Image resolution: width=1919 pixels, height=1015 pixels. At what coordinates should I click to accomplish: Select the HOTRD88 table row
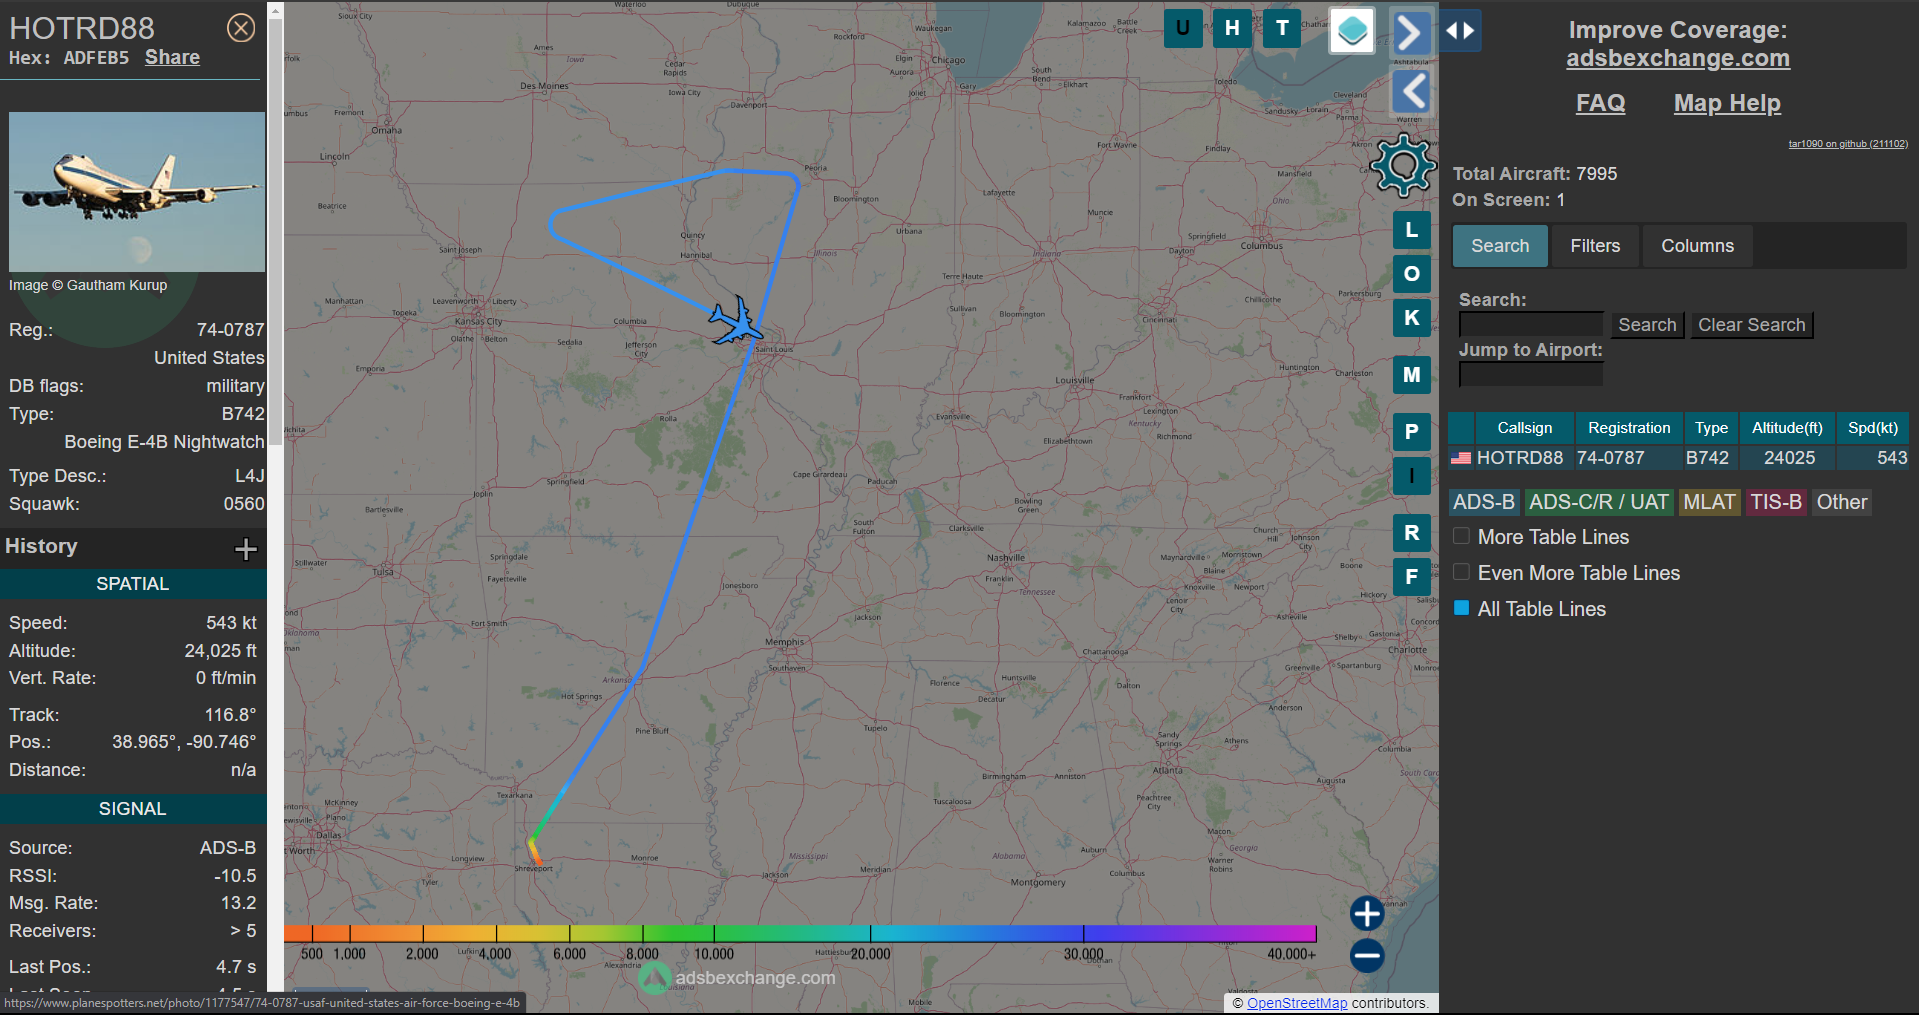tap(1678, 457)
